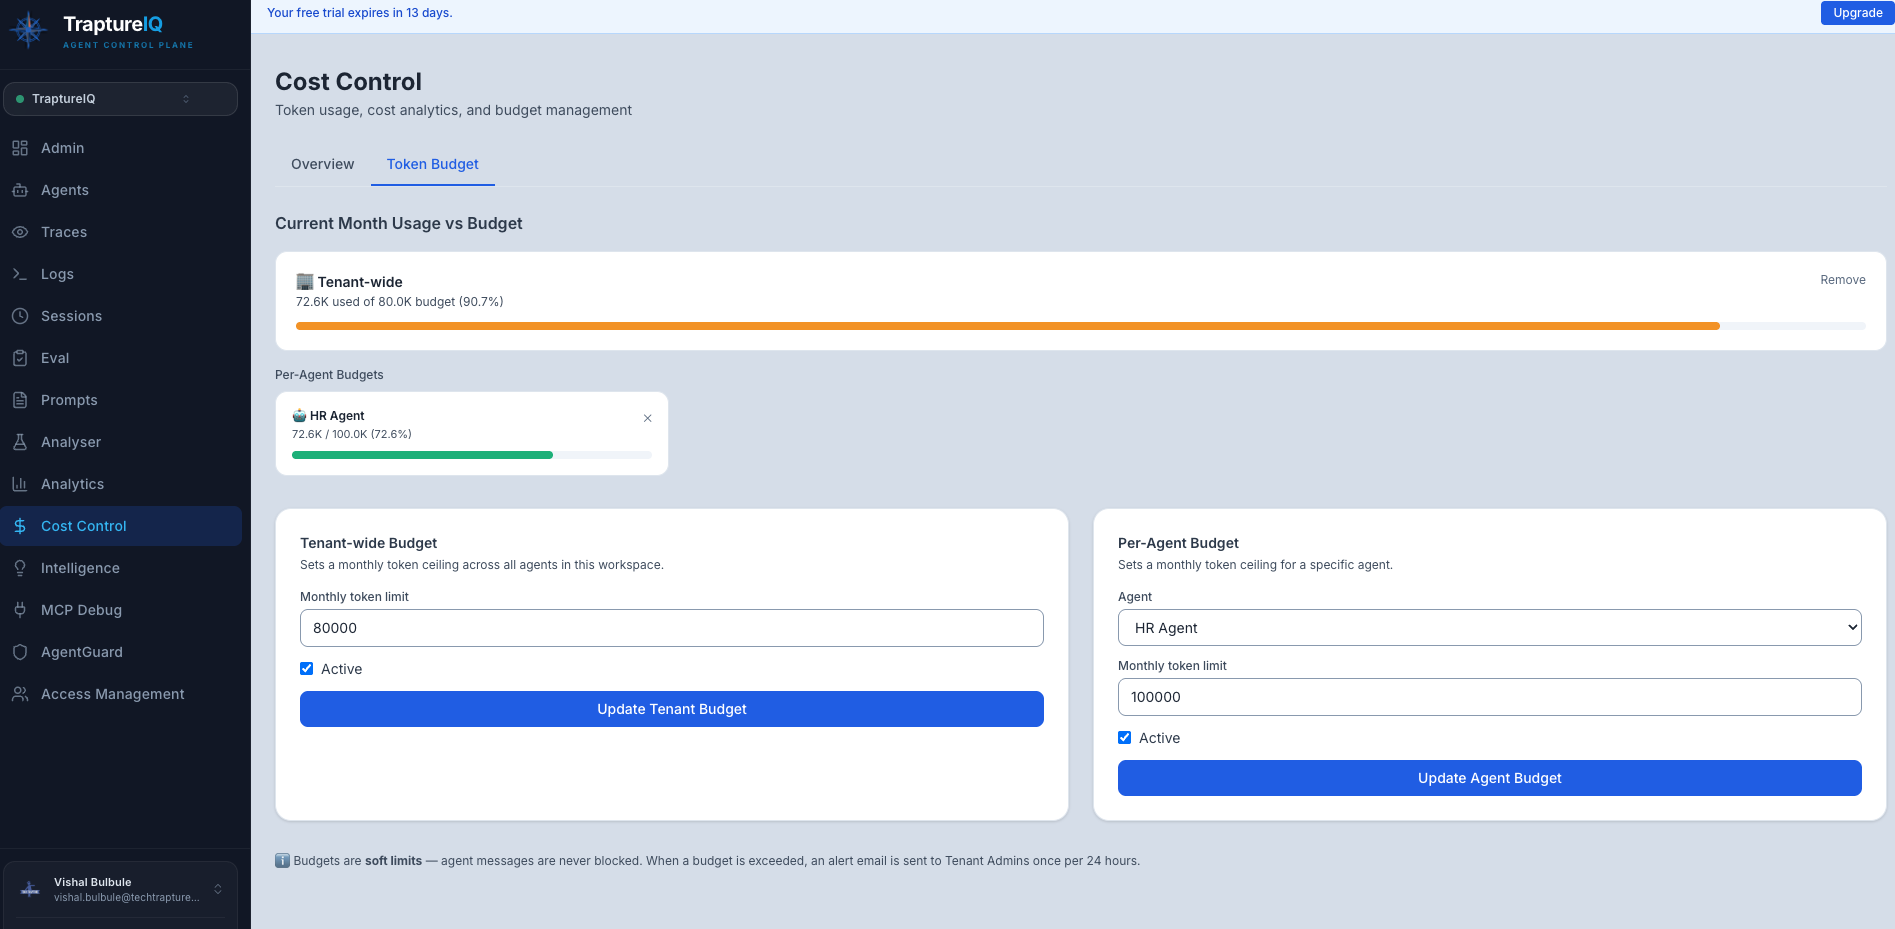Click the Analyser flask icon
The height and width of the screenshot is (929, 1895).
tap(20, 442)
